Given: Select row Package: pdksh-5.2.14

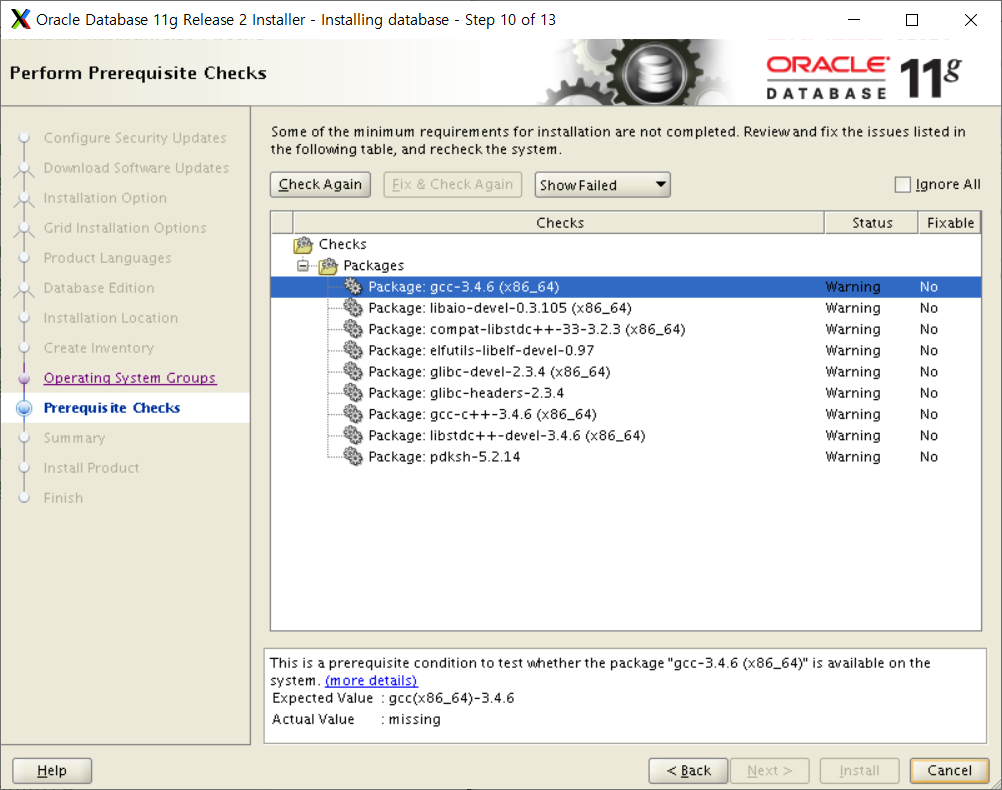Looking at the screenshot, I should point(626,456).
